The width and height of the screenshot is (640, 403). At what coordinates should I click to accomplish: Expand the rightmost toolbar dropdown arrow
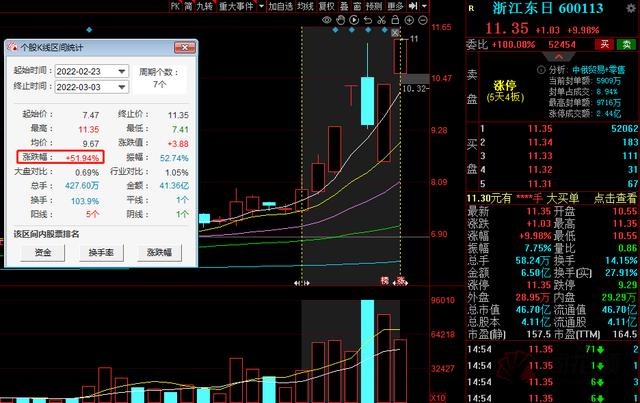424,6
